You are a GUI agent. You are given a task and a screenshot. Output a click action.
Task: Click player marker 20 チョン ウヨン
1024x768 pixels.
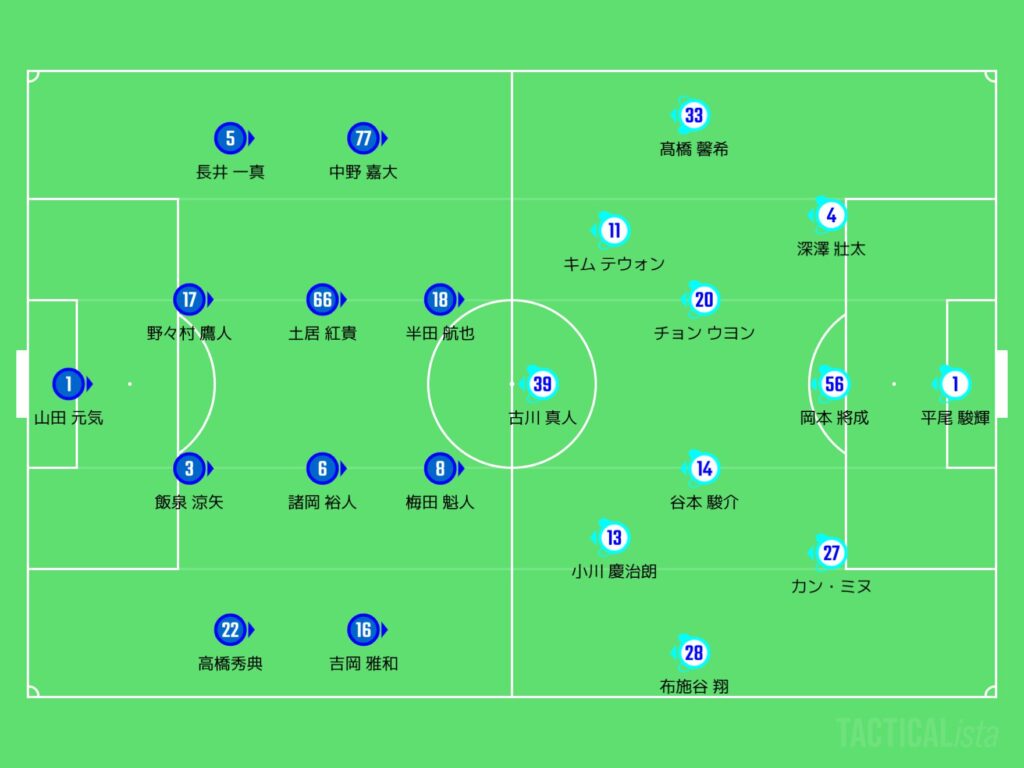701,300
